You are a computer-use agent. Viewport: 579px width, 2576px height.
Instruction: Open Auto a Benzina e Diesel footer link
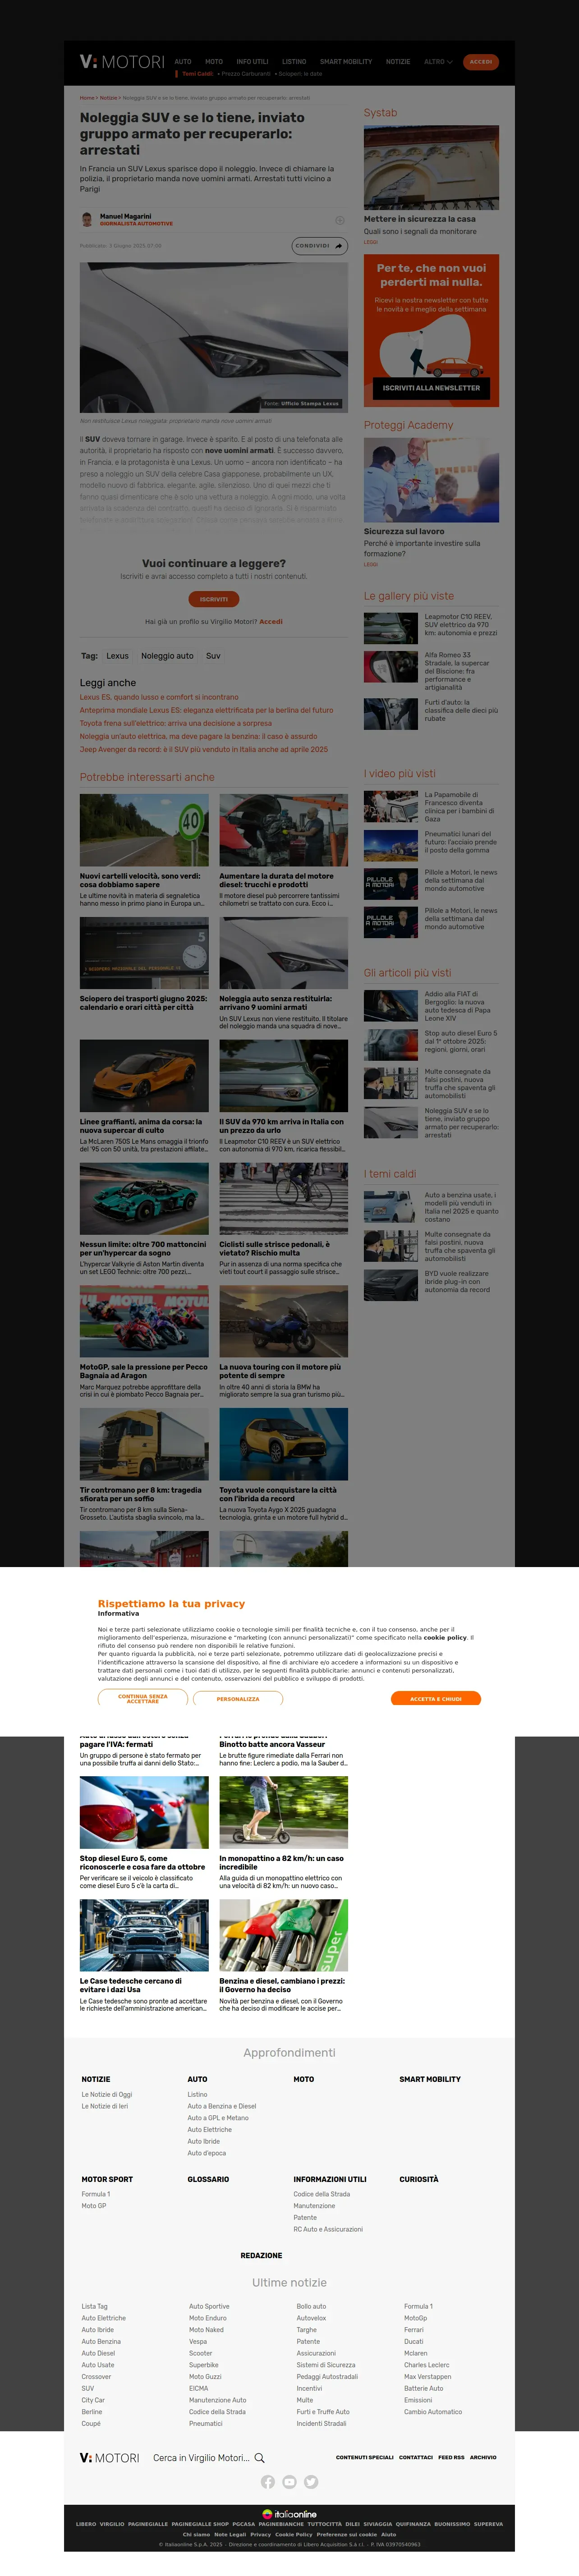(x=222, y=2106)
